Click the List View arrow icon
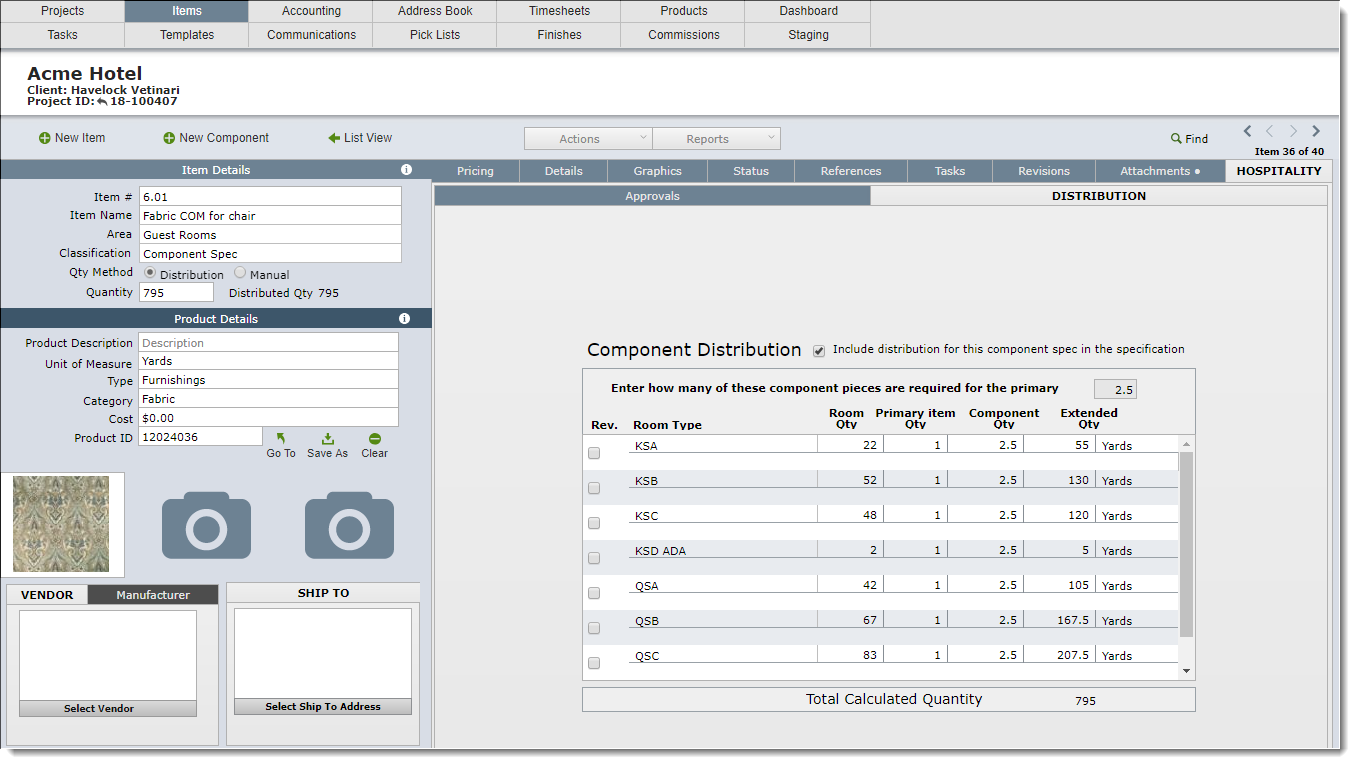 click(x=334, y=138)
